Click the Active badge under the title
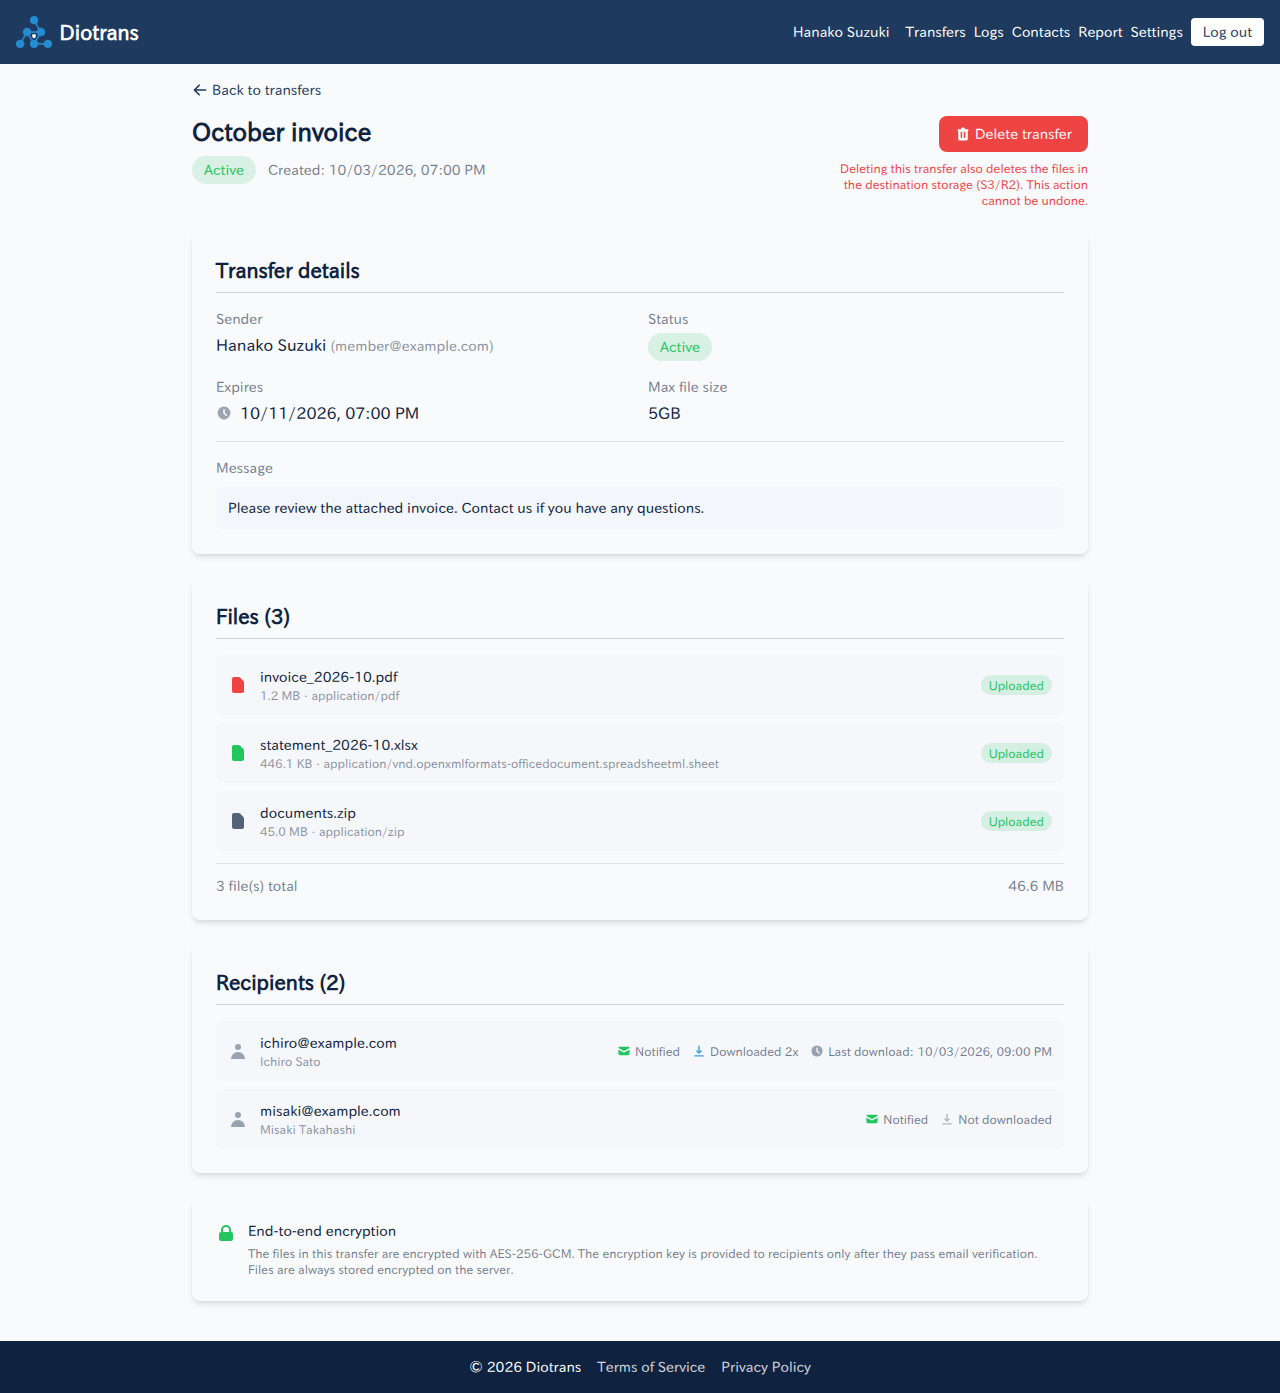 [x=224, y=170]
